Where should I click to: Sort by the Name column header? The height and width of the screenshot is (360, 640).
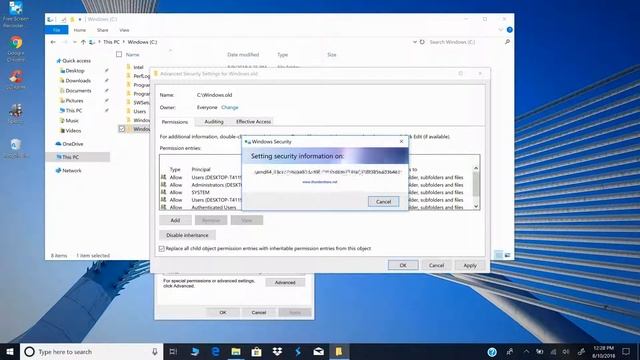[x=132, y=55]
